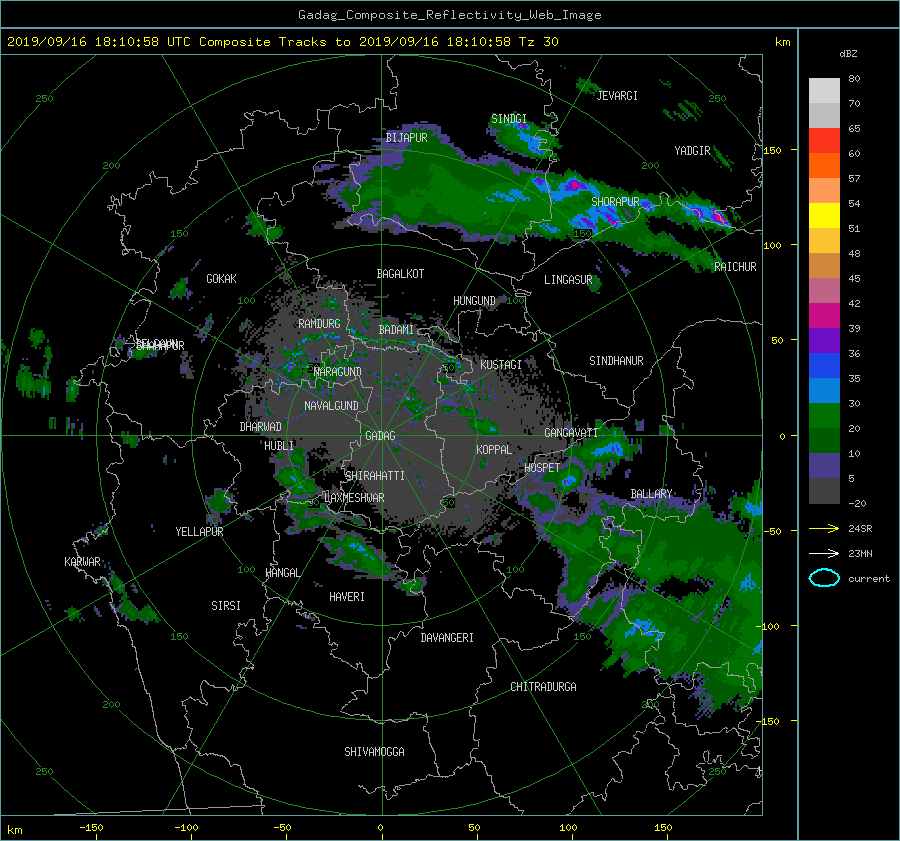The image size is (900, 841).
Task: Click the 70-80 dBZ light grey swatch
Action: (x=824, y=91)
